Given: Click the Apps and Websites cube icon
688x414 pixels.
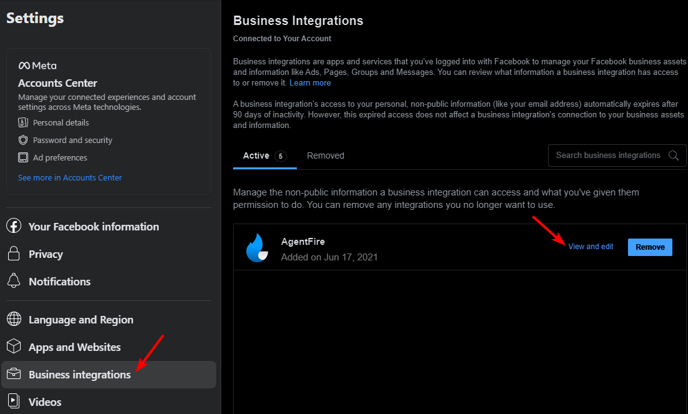Looking at the screenshot, I should pos(14,346).
